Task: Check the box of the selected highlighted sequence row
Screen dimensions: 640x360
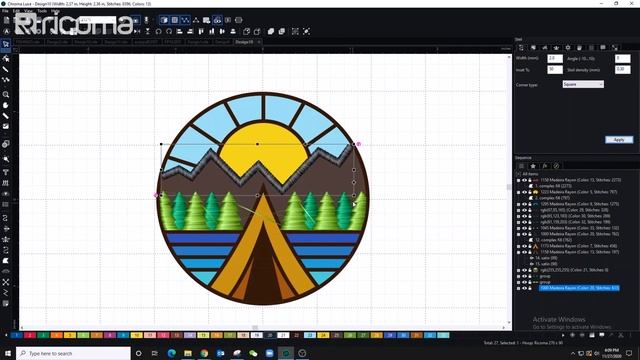Action: (519, 288)
